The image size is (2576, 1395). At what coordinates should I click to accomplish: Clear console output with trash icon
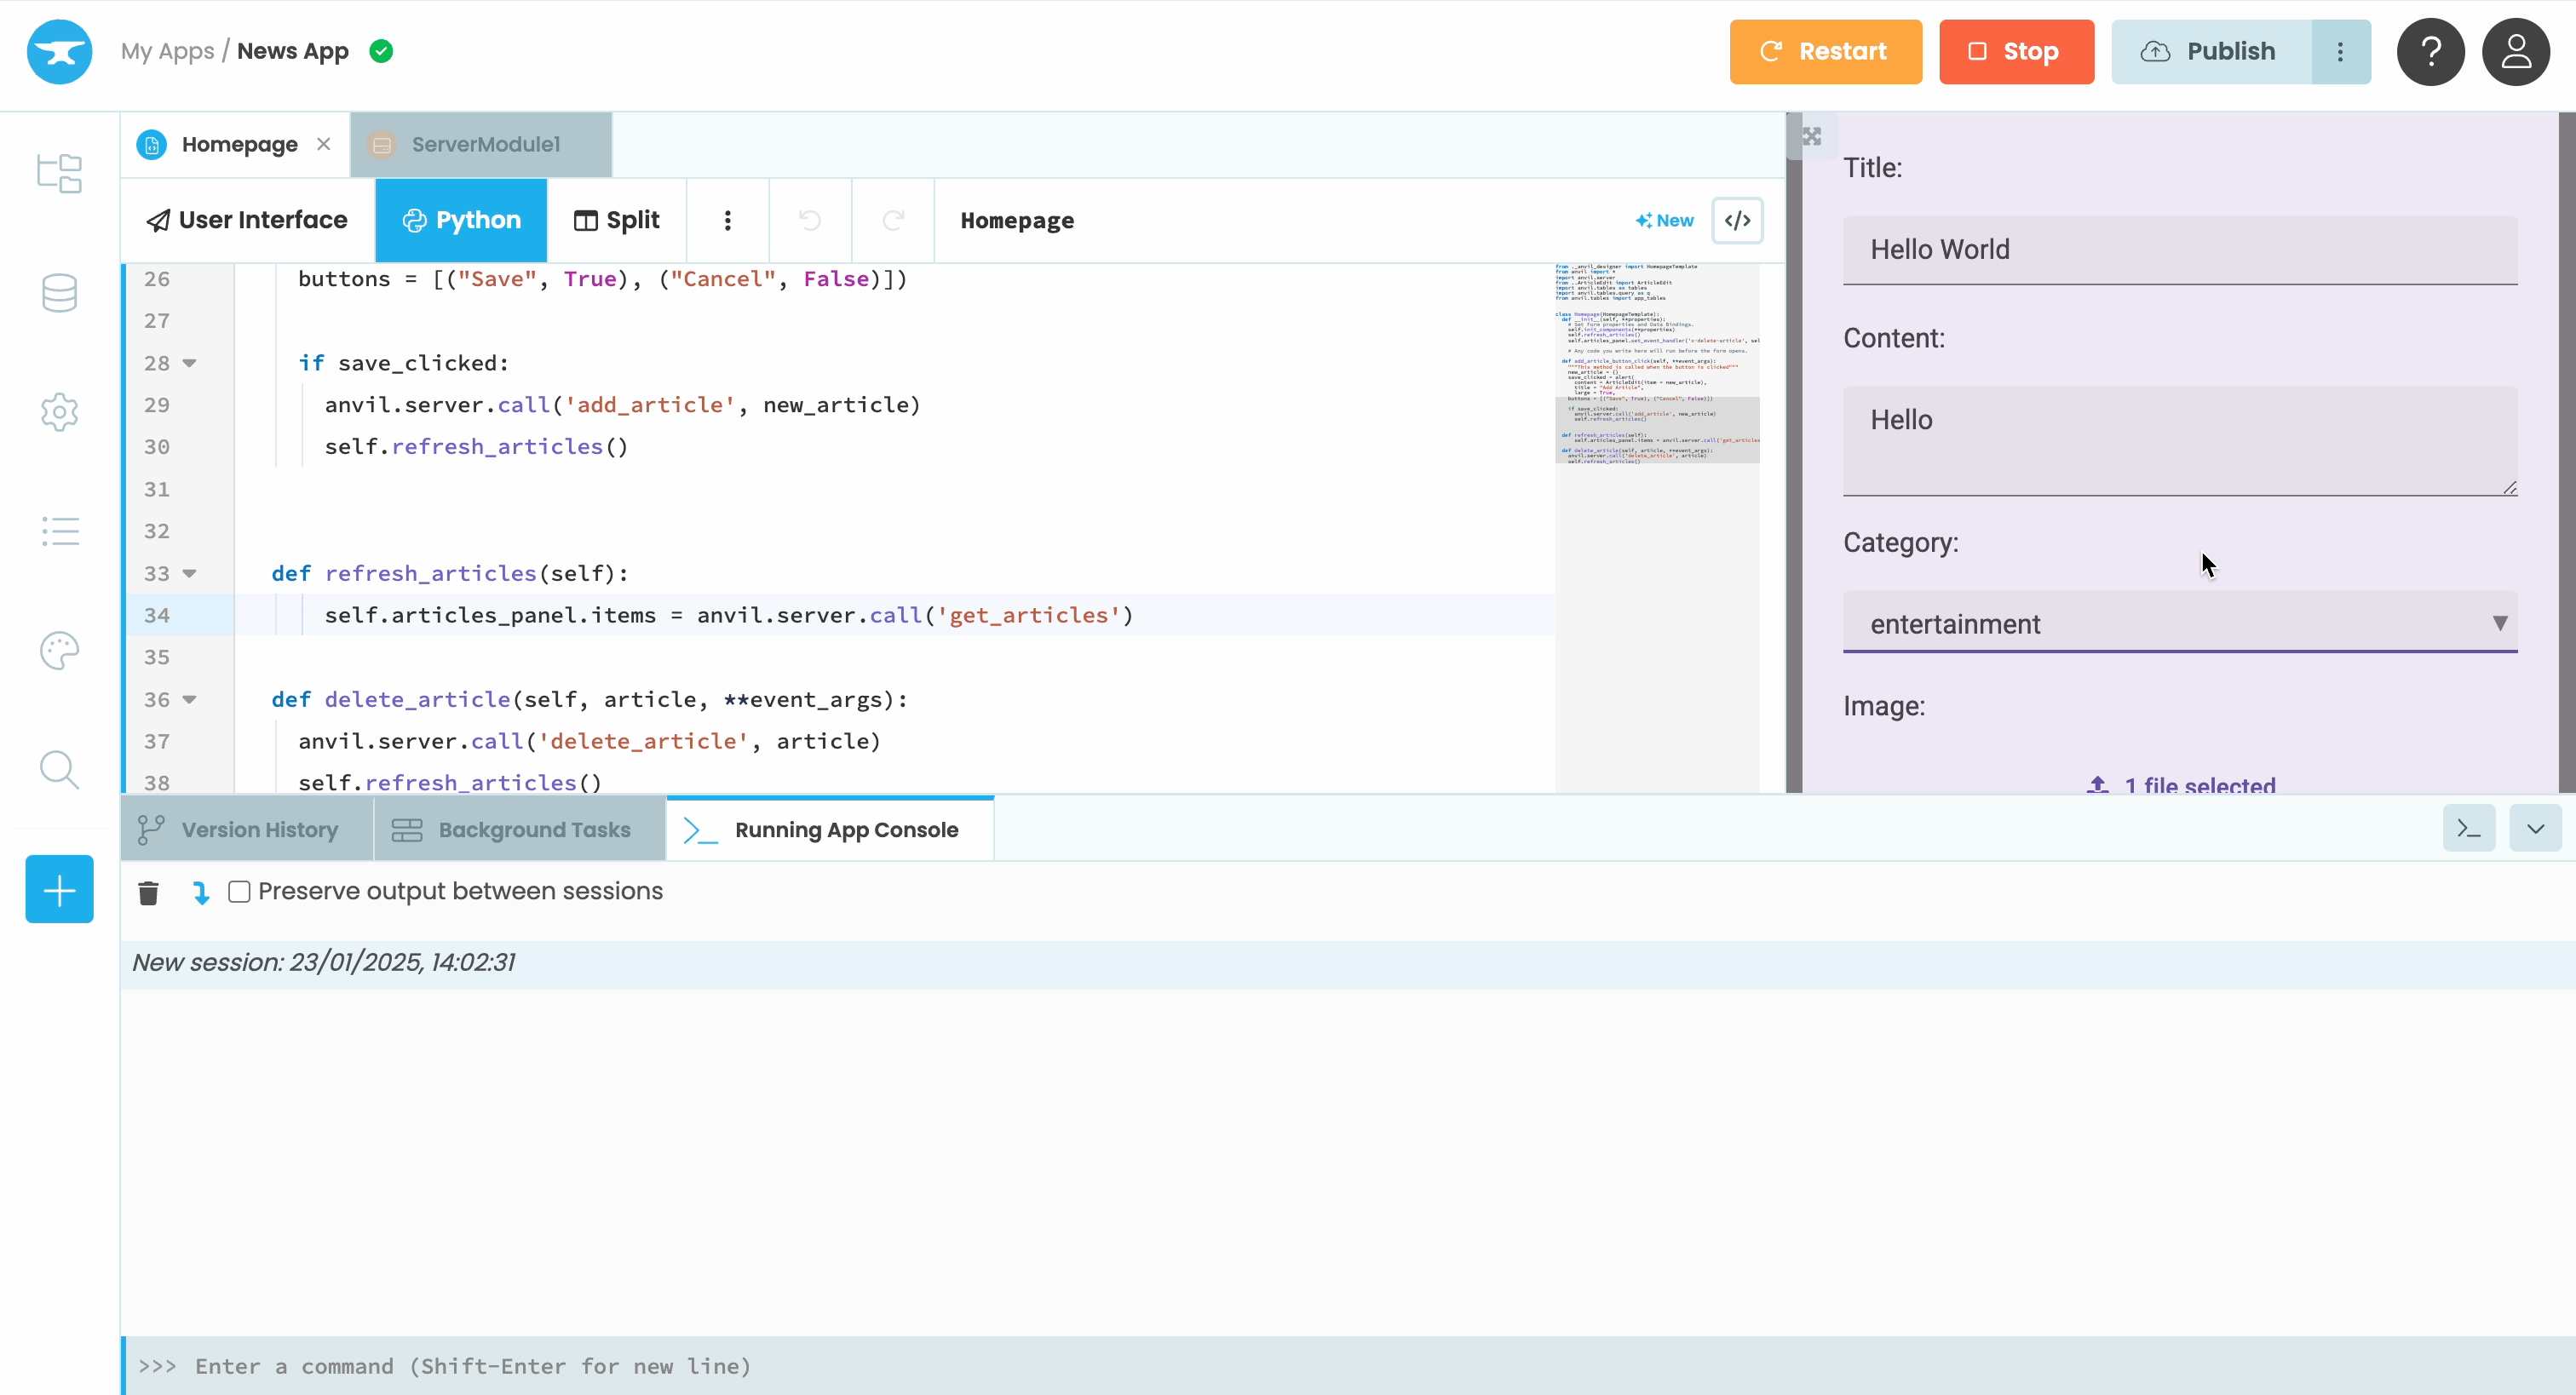coord(148,892)
